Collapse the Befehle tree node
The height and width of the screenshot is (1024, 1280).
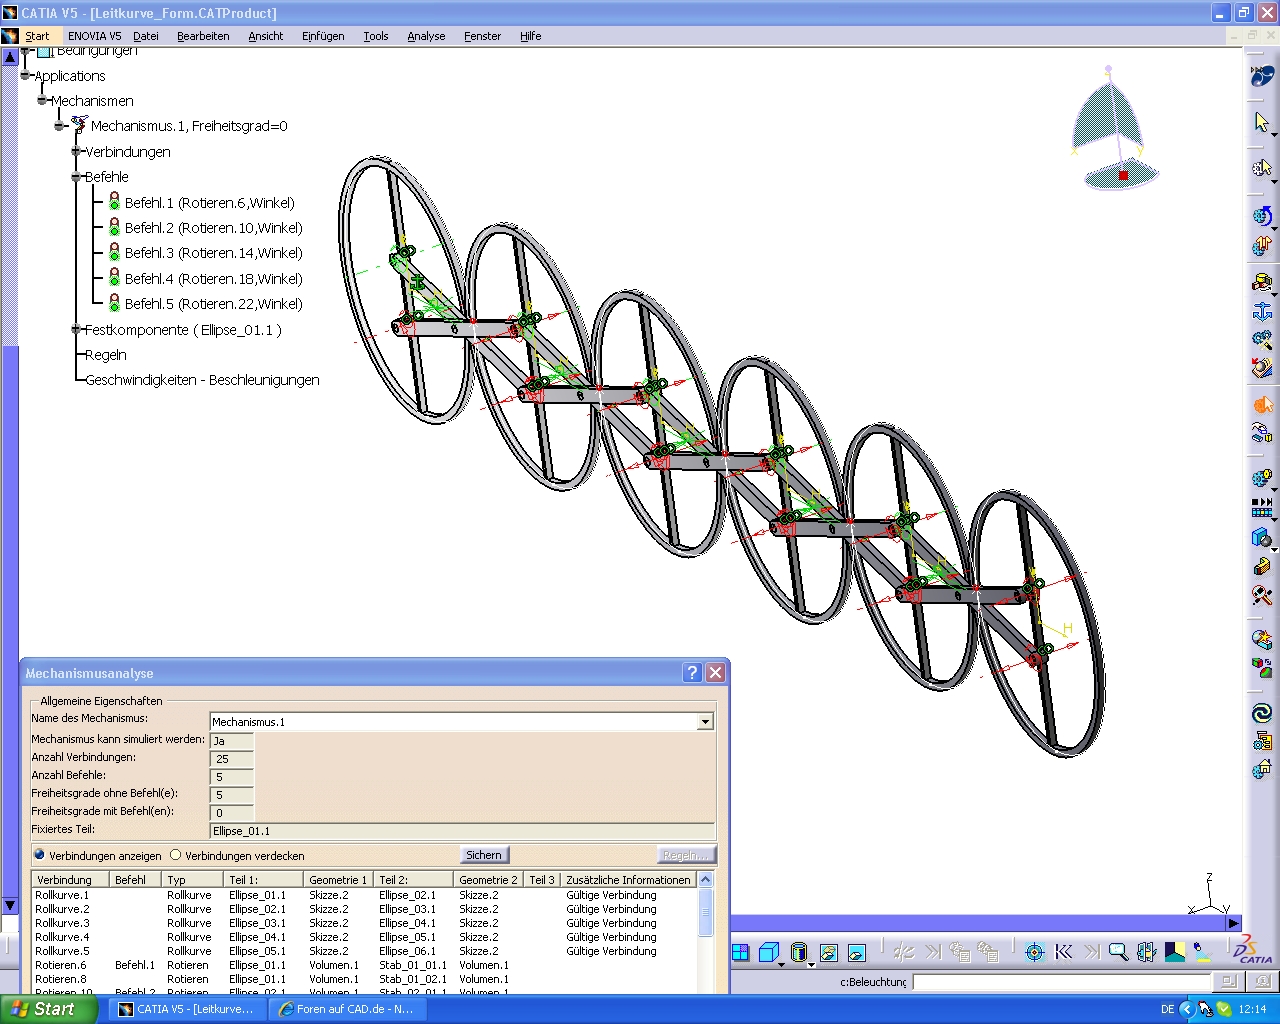pyautogui.click(x=76, y=177)
